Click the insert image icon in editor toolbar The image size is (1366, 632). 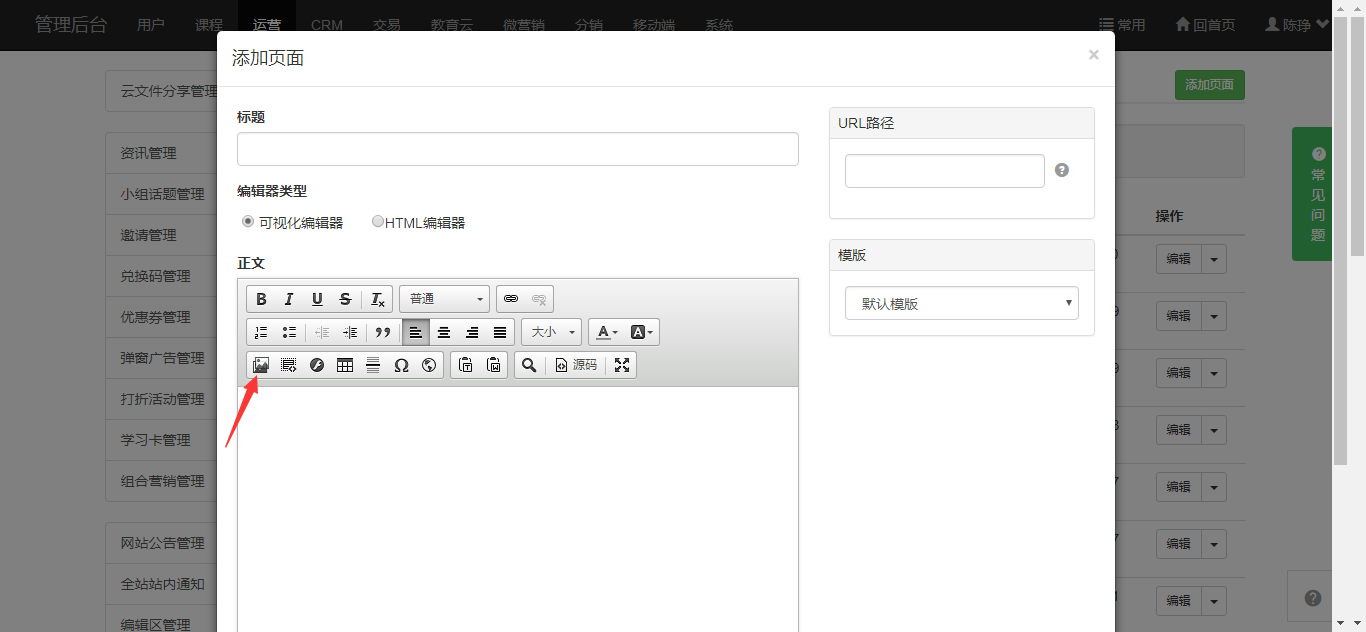coord(261,365)
